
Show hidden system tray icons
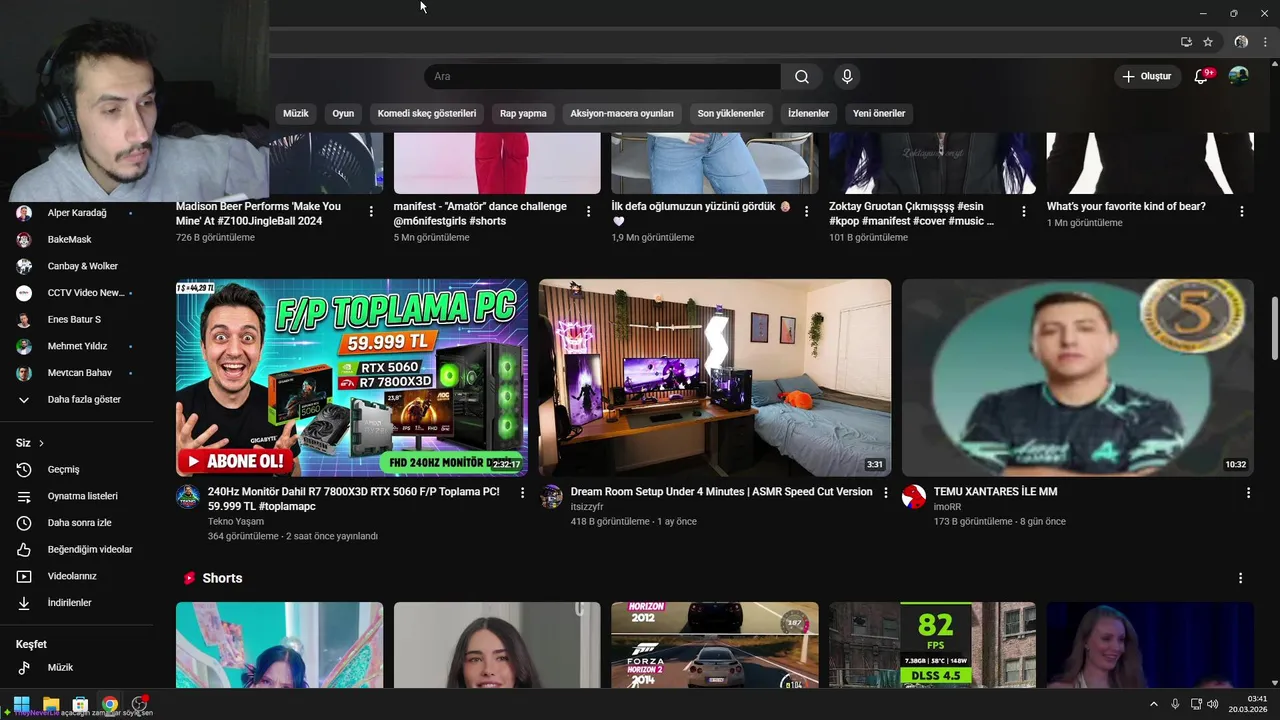click(1153, 704)
